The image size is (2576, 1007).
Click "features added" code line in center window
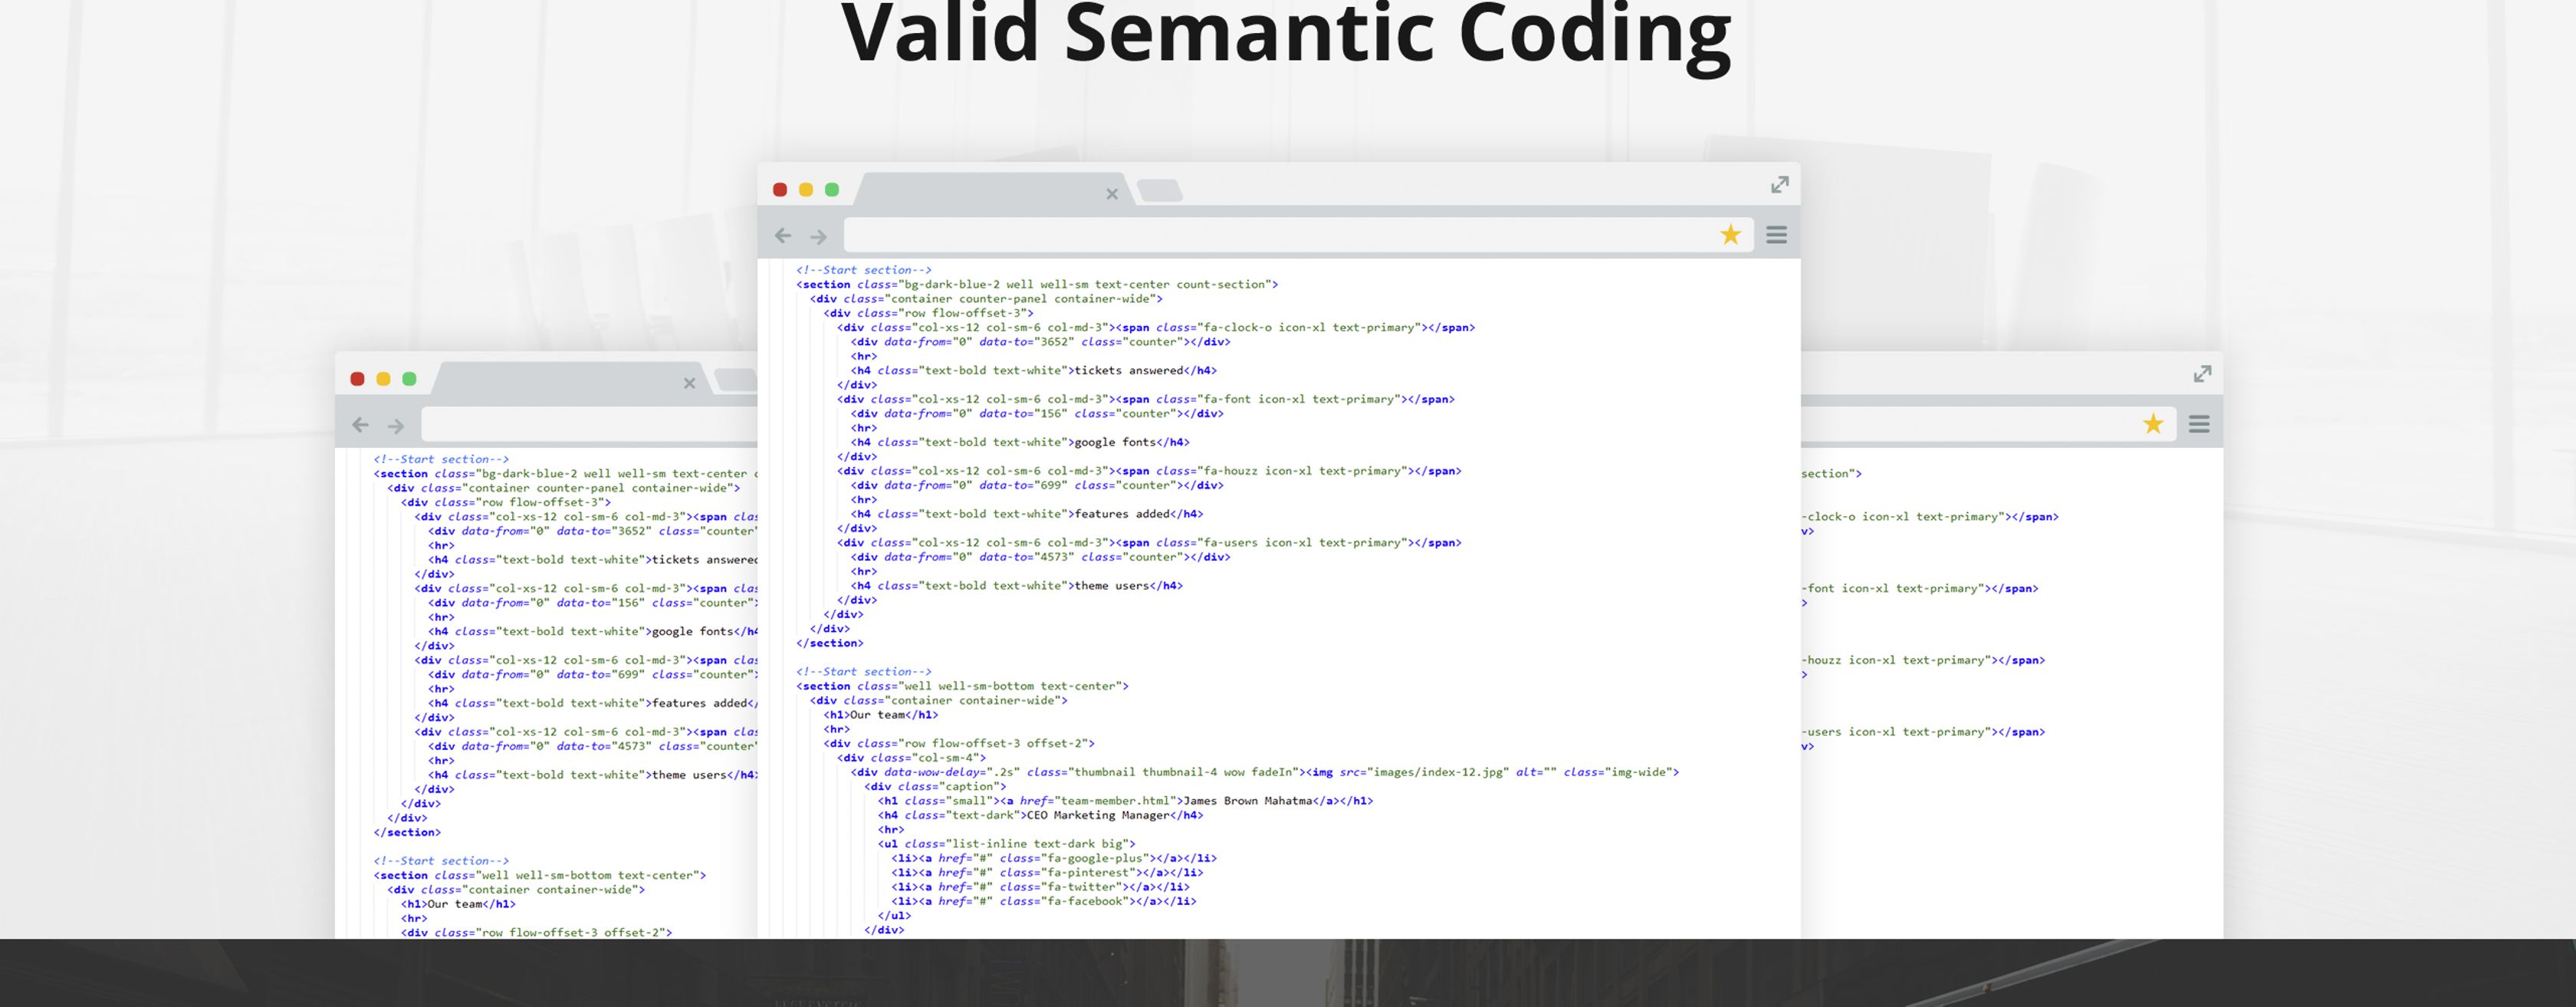click(1027, 514)
